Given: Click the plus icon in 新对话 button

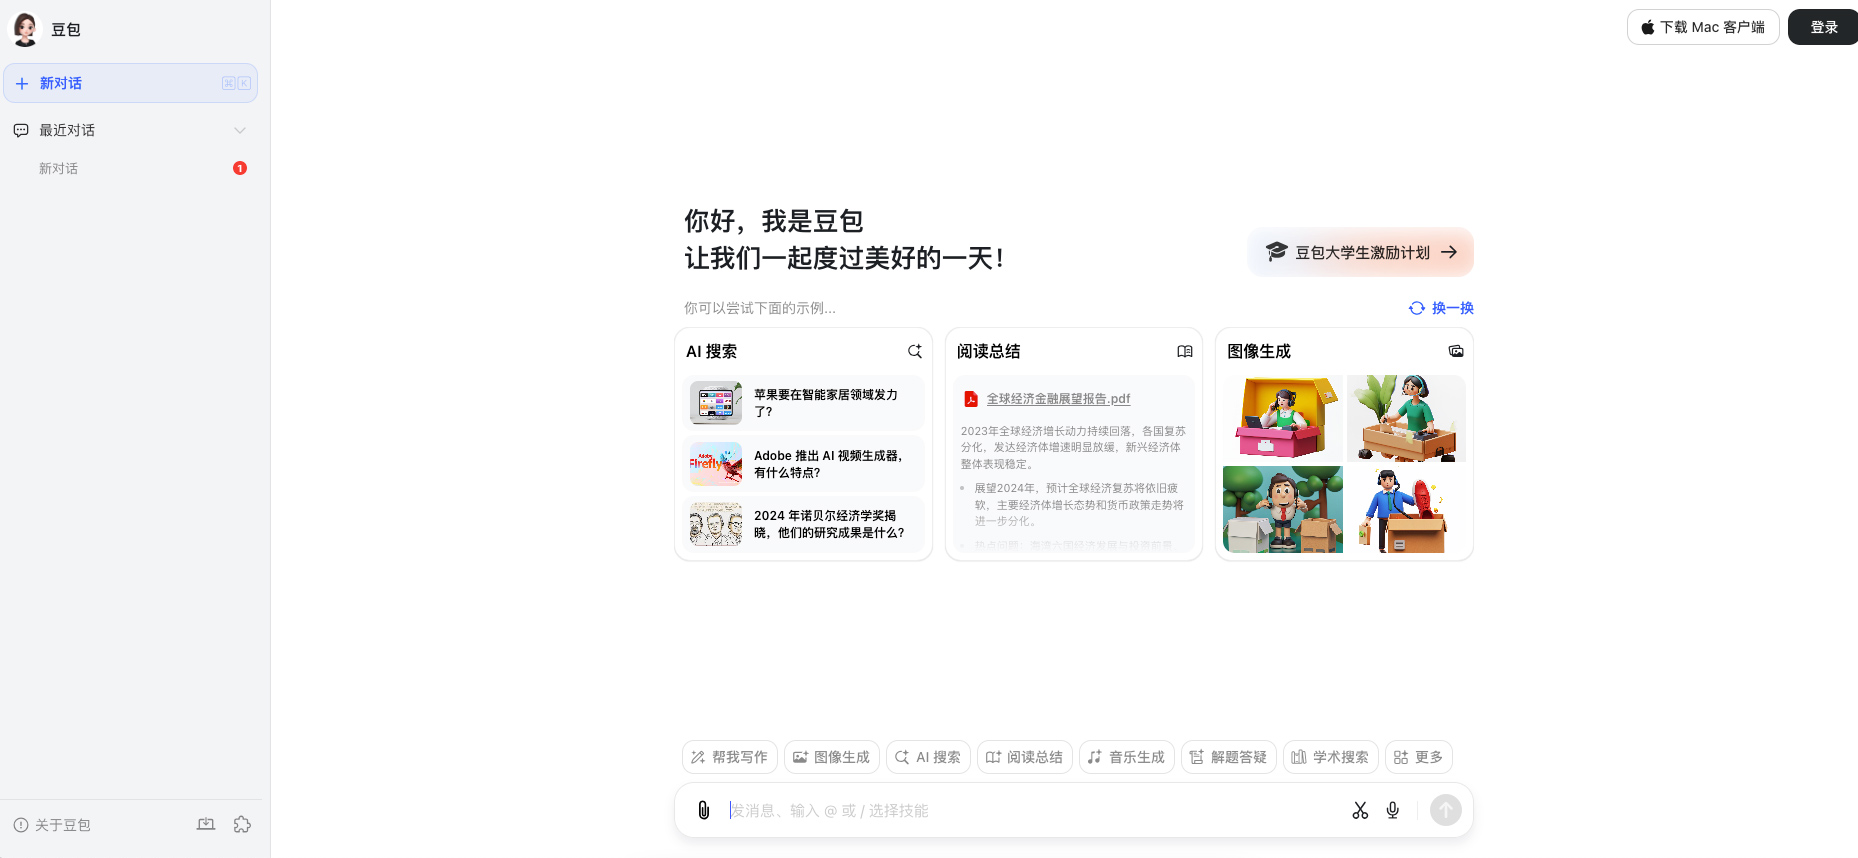Looking at the screenshot, I should (x=22, y=83).
